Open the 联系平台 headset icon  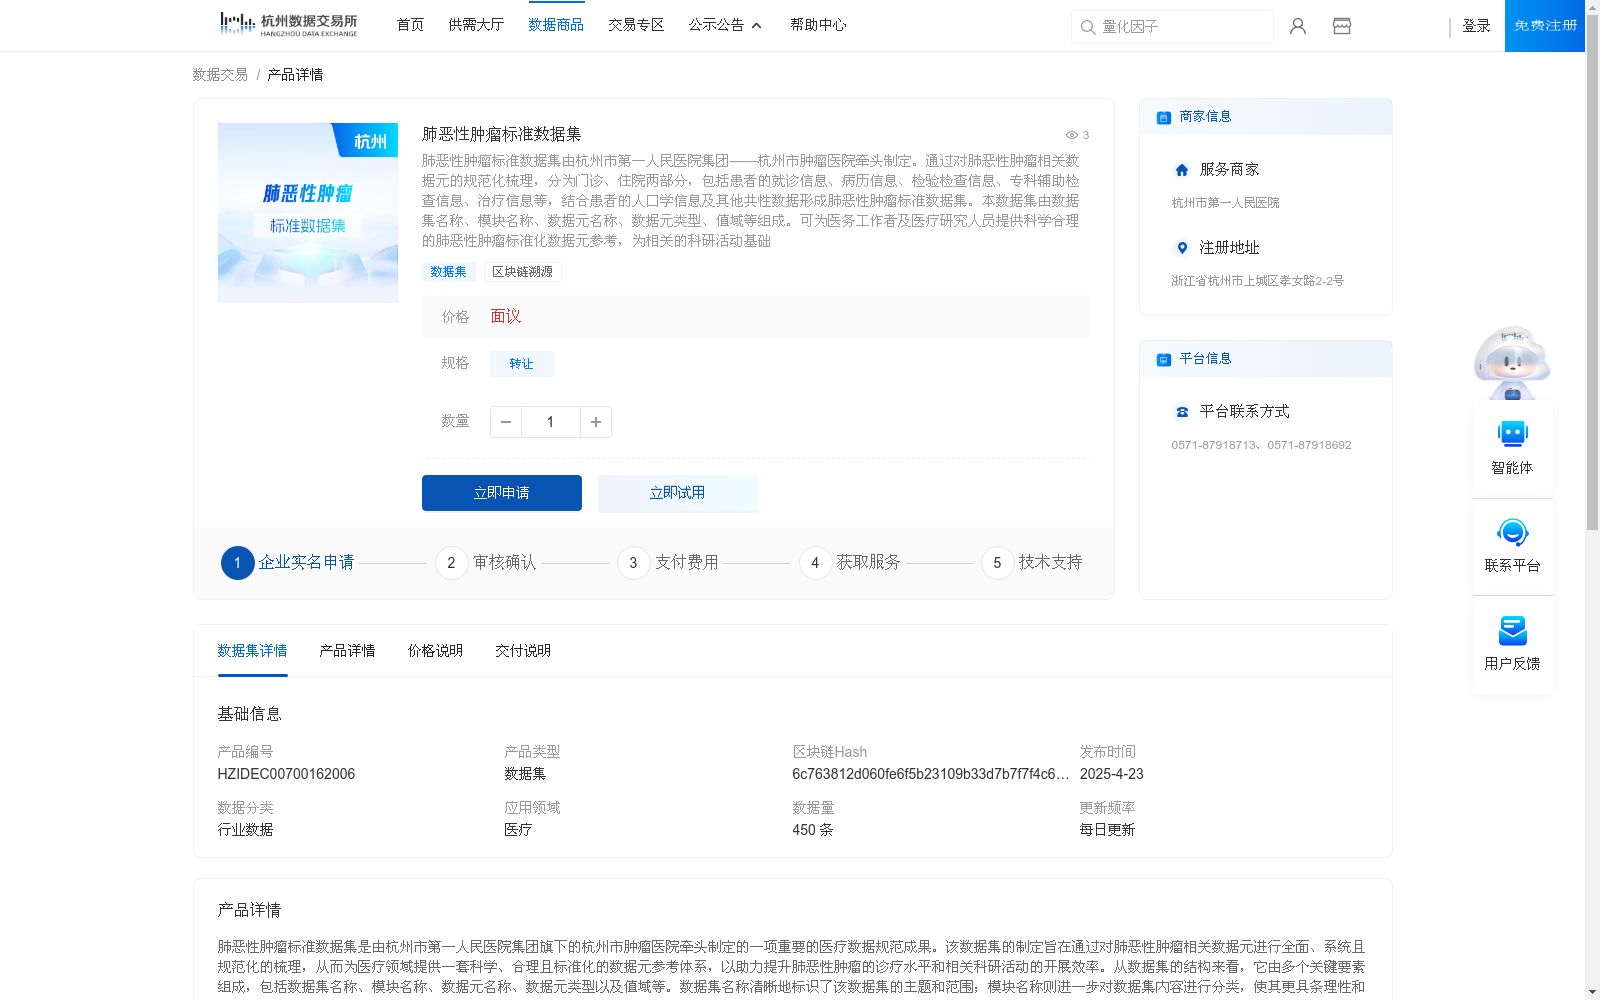click(x=1512, y=532)
